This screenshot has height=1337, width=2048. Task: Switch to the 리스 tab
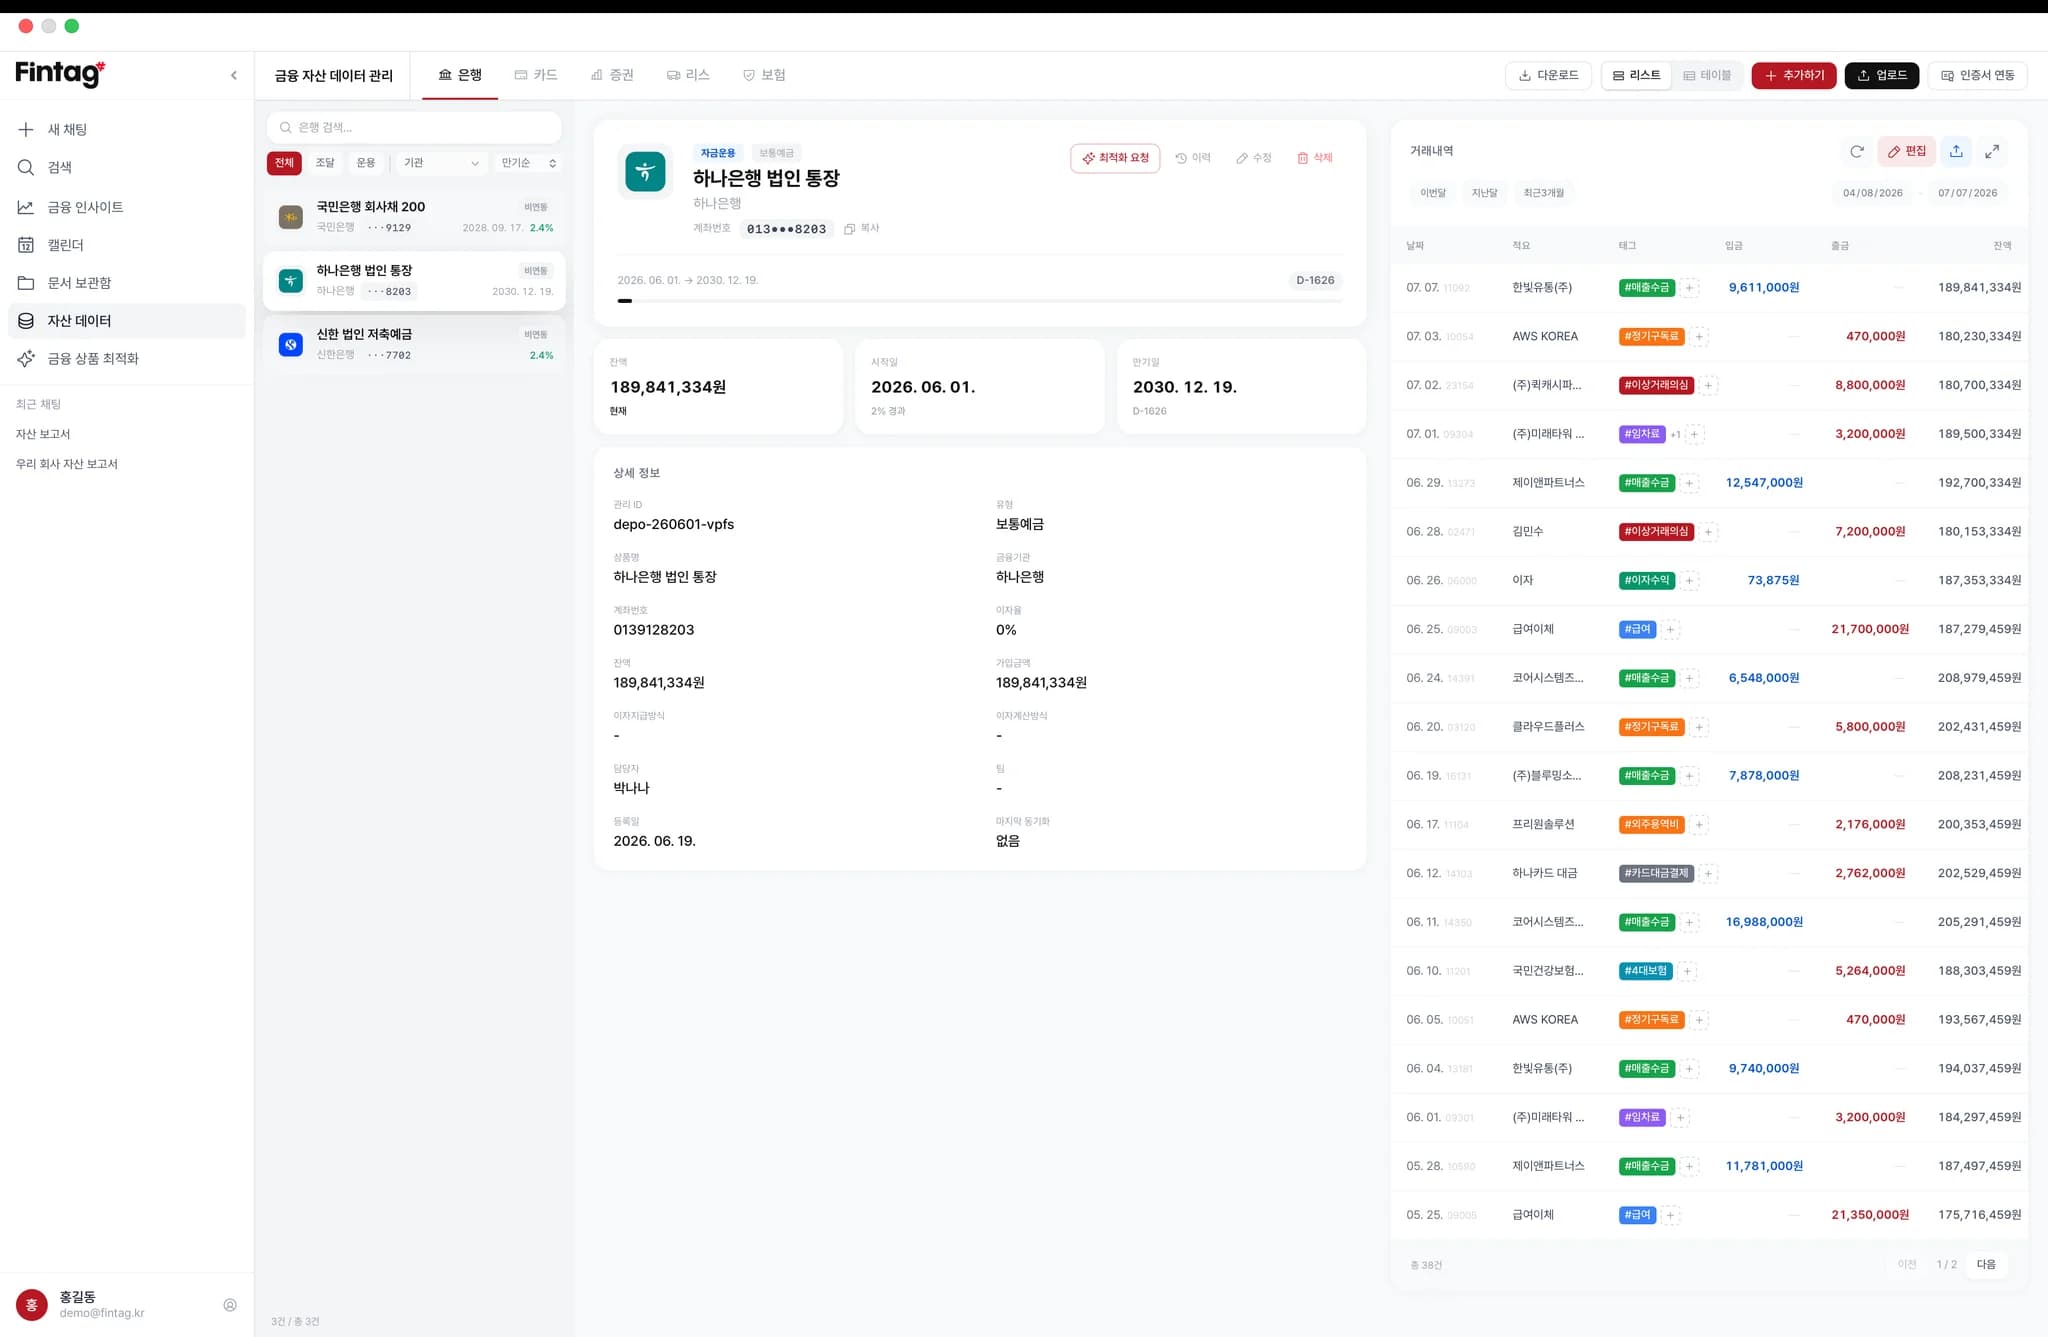click(x=688, y=75)
